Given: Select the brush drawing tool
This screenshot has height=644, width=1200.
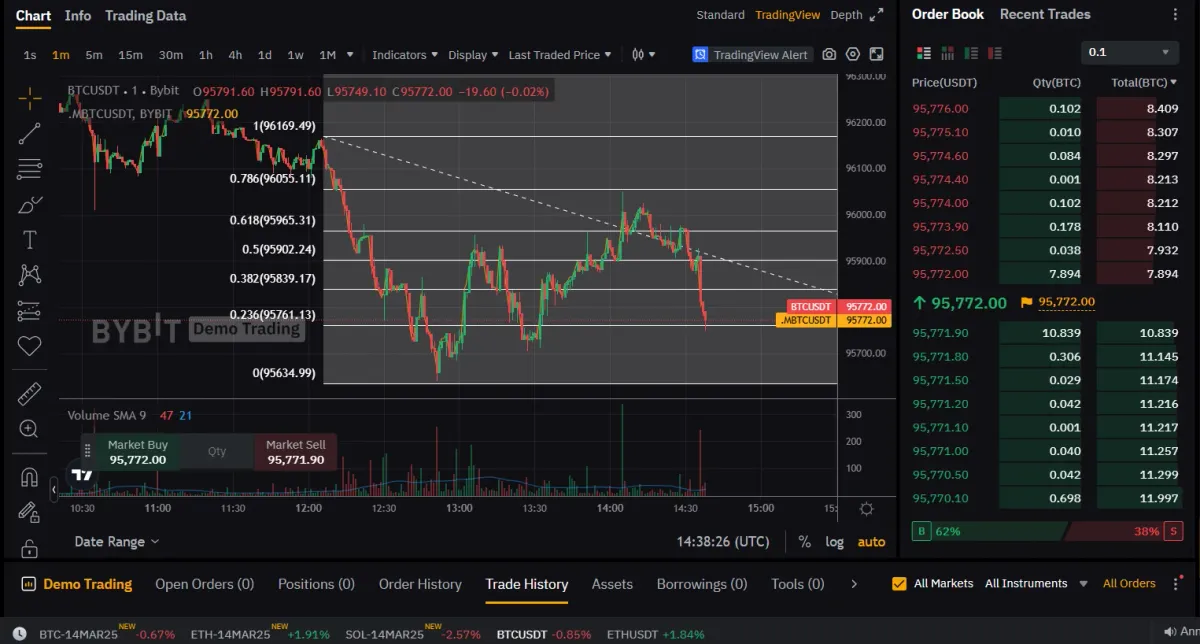Looking at the screenshot, I should click(29, 205).
